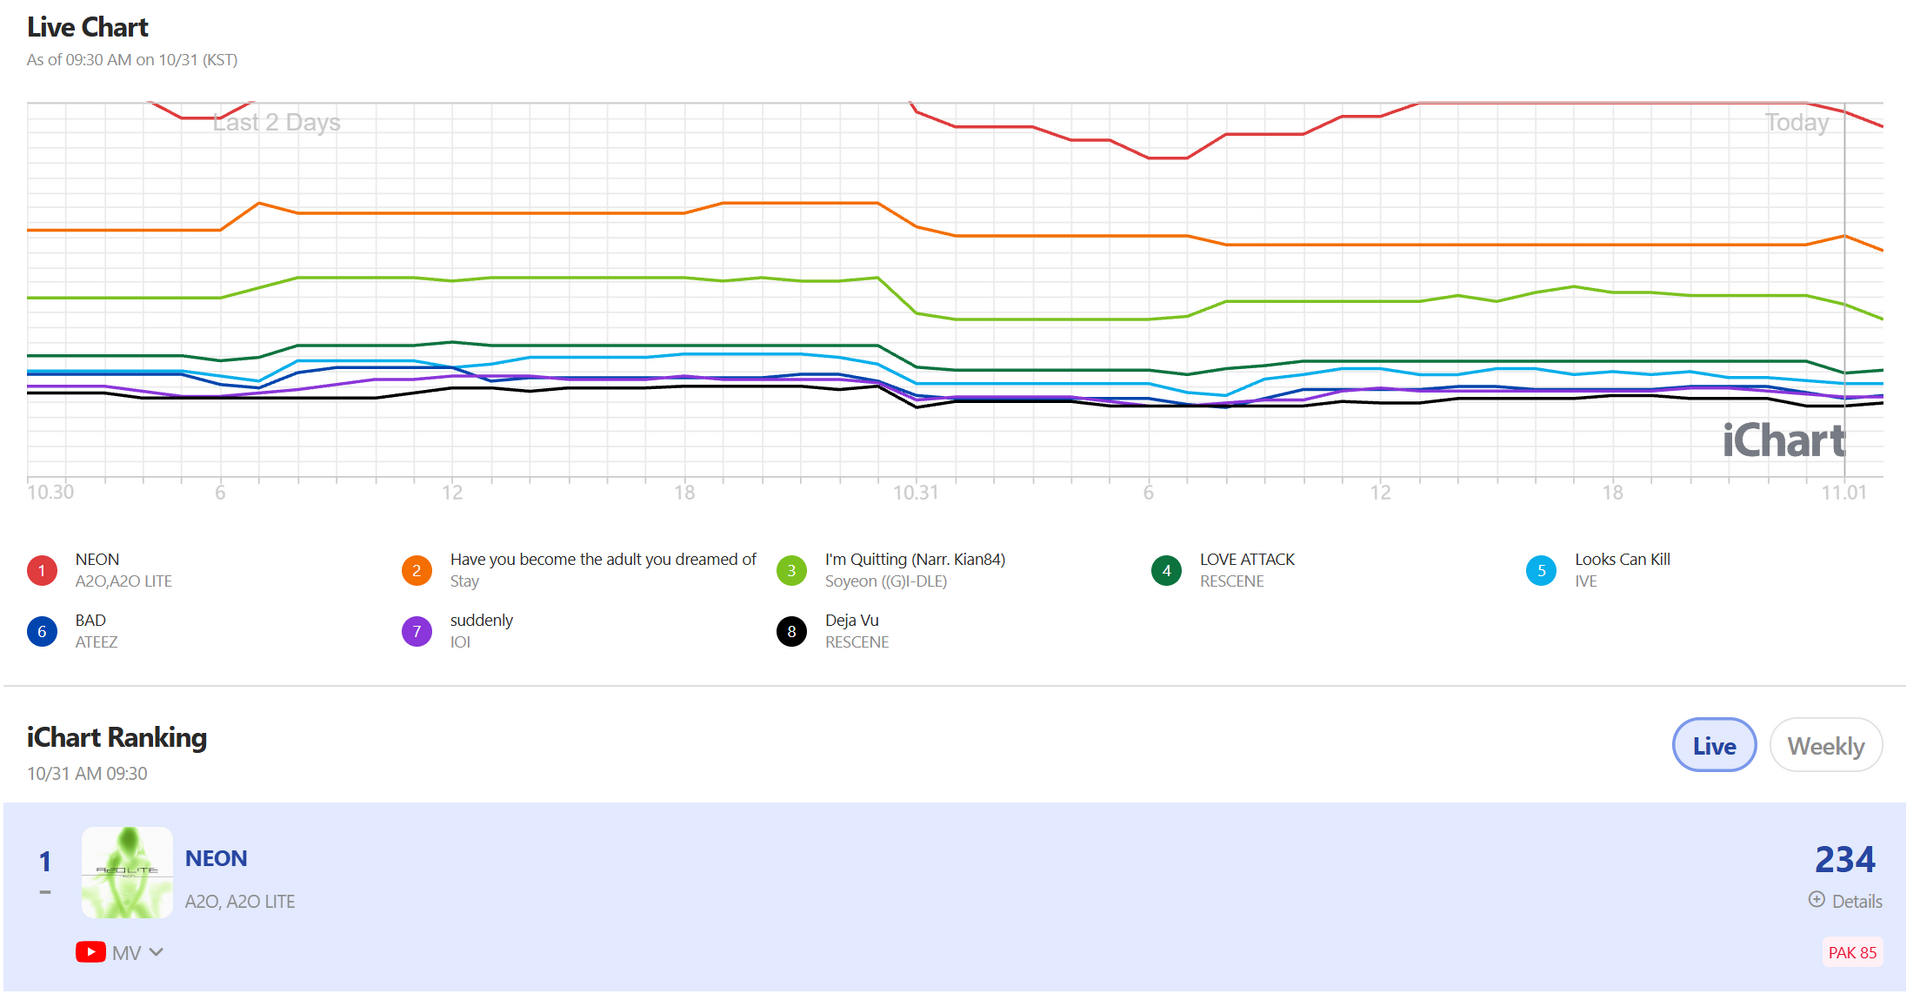Click the YouTube MV icon
Screen dimensions: 1920x994
[91, 952]
